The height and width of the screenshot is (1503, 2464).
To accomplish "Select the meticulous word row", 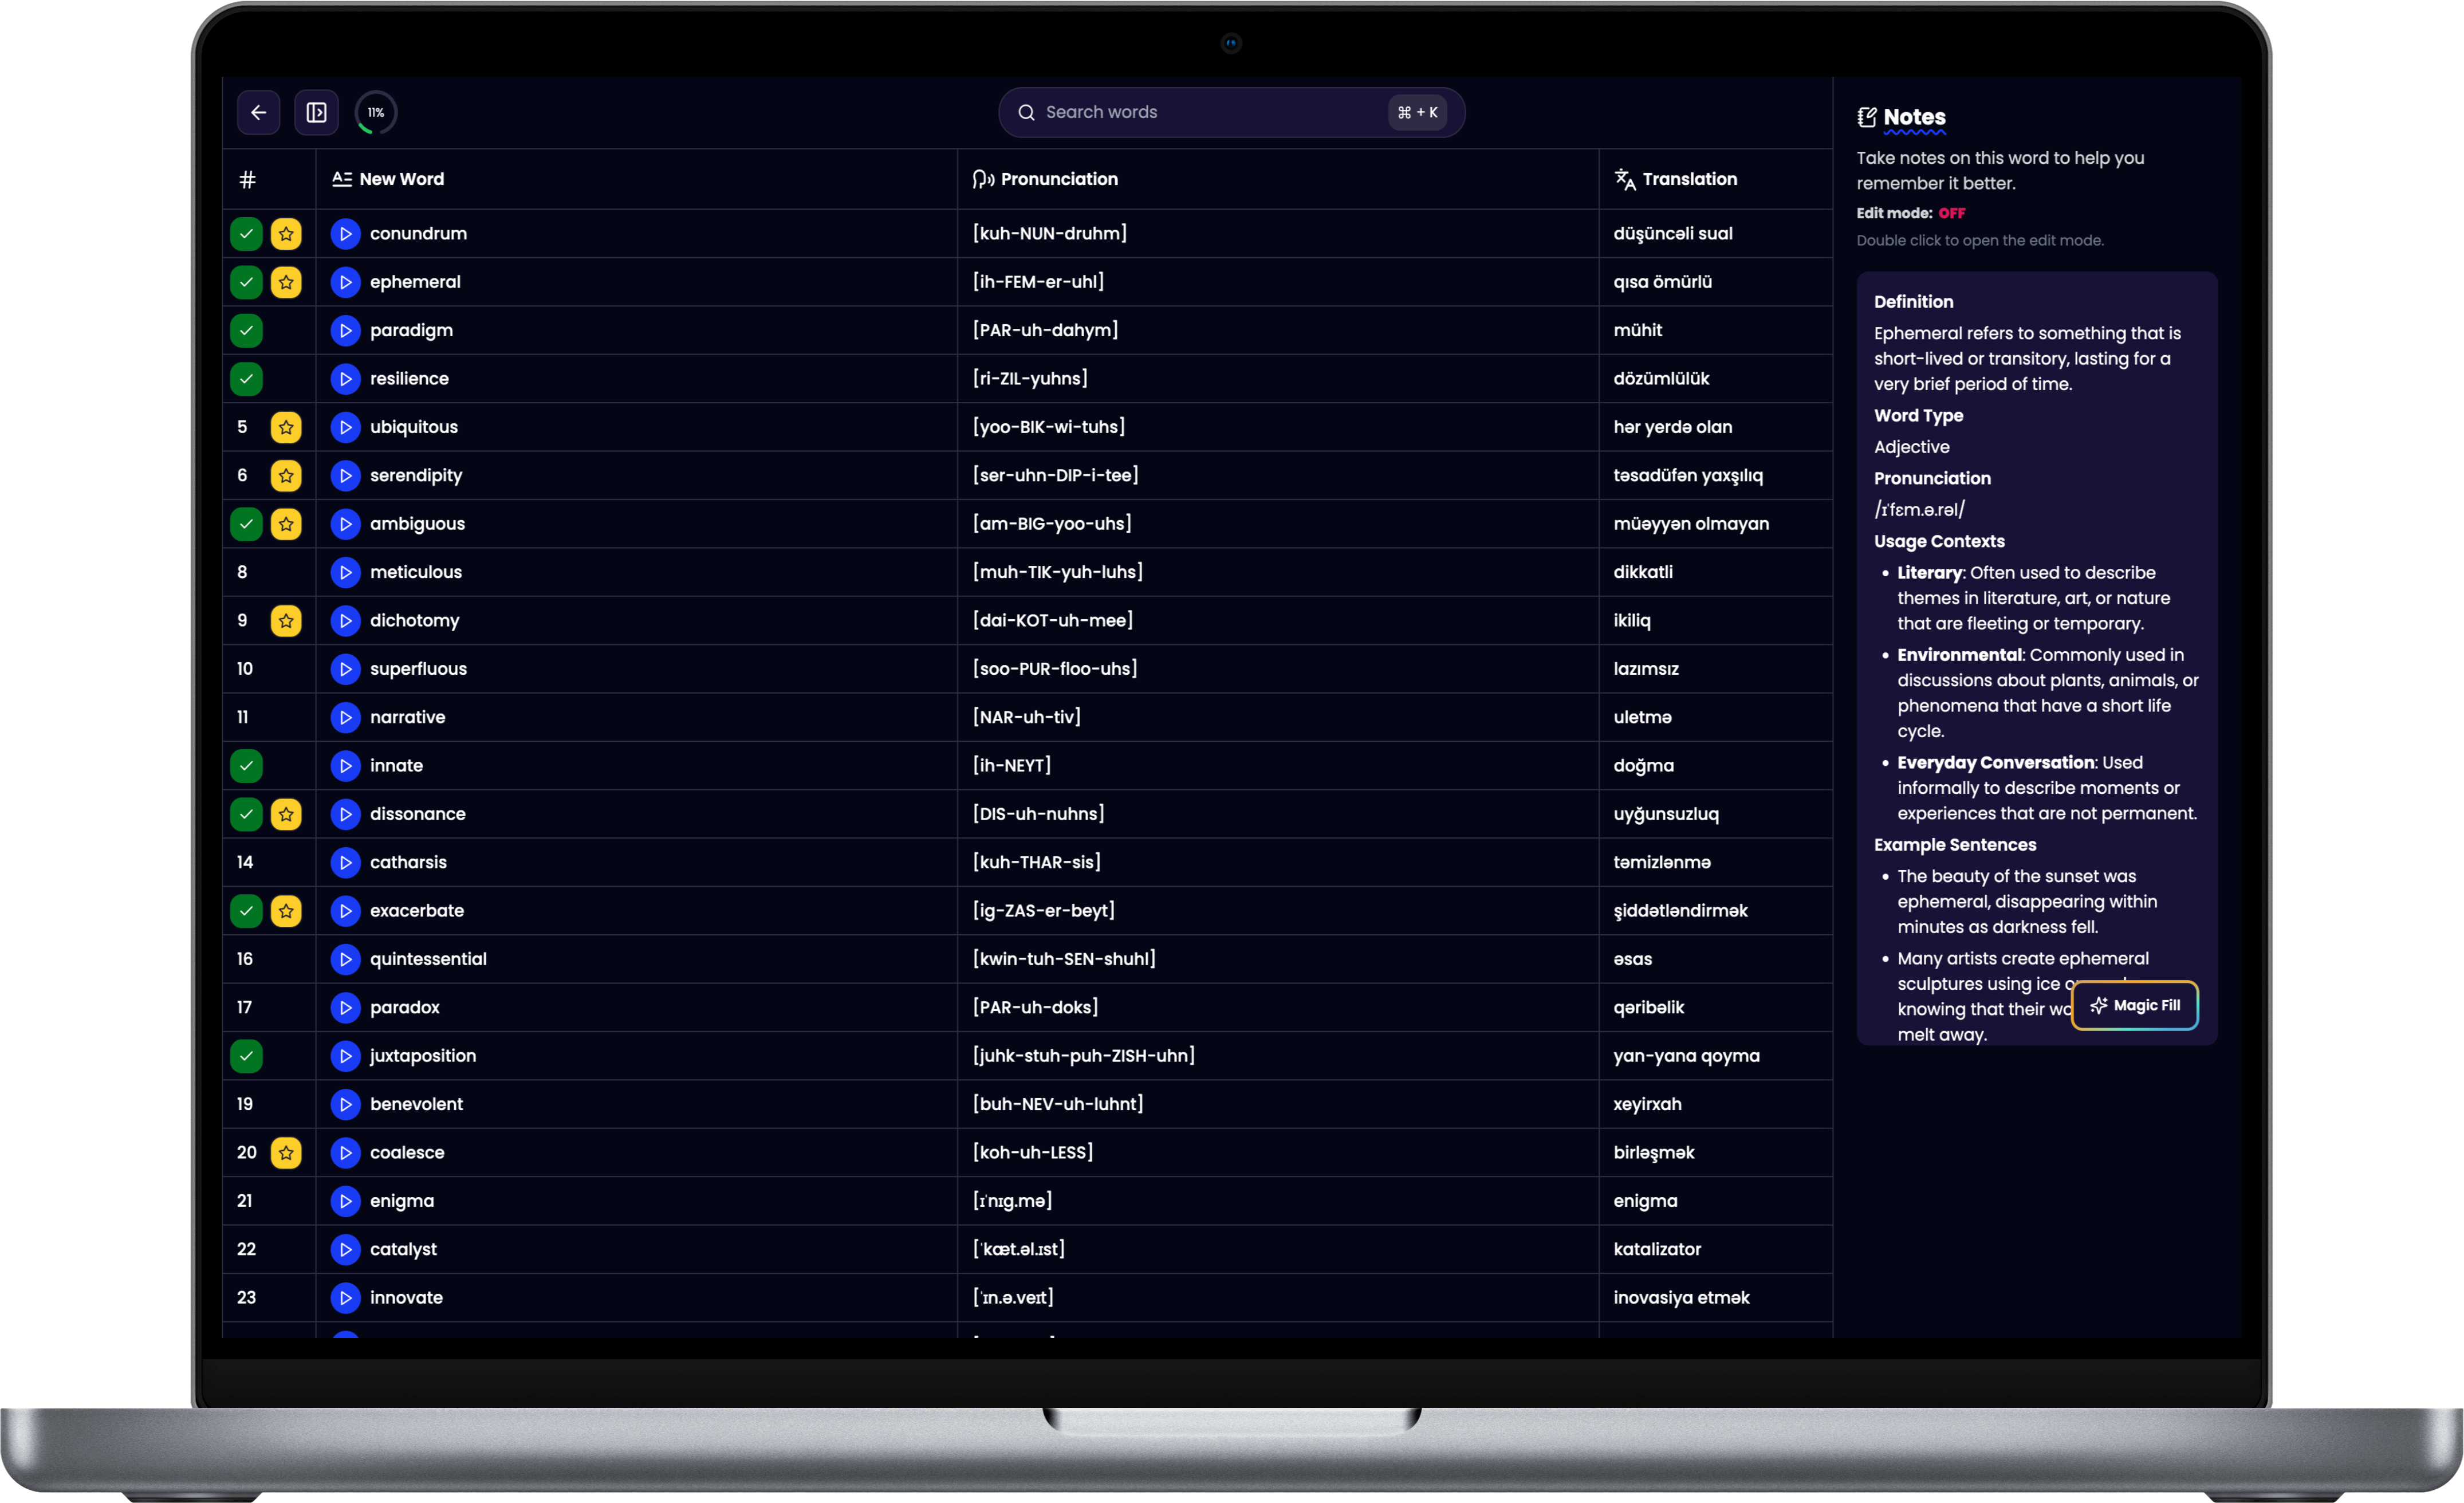I will click(x=416, y=572).
